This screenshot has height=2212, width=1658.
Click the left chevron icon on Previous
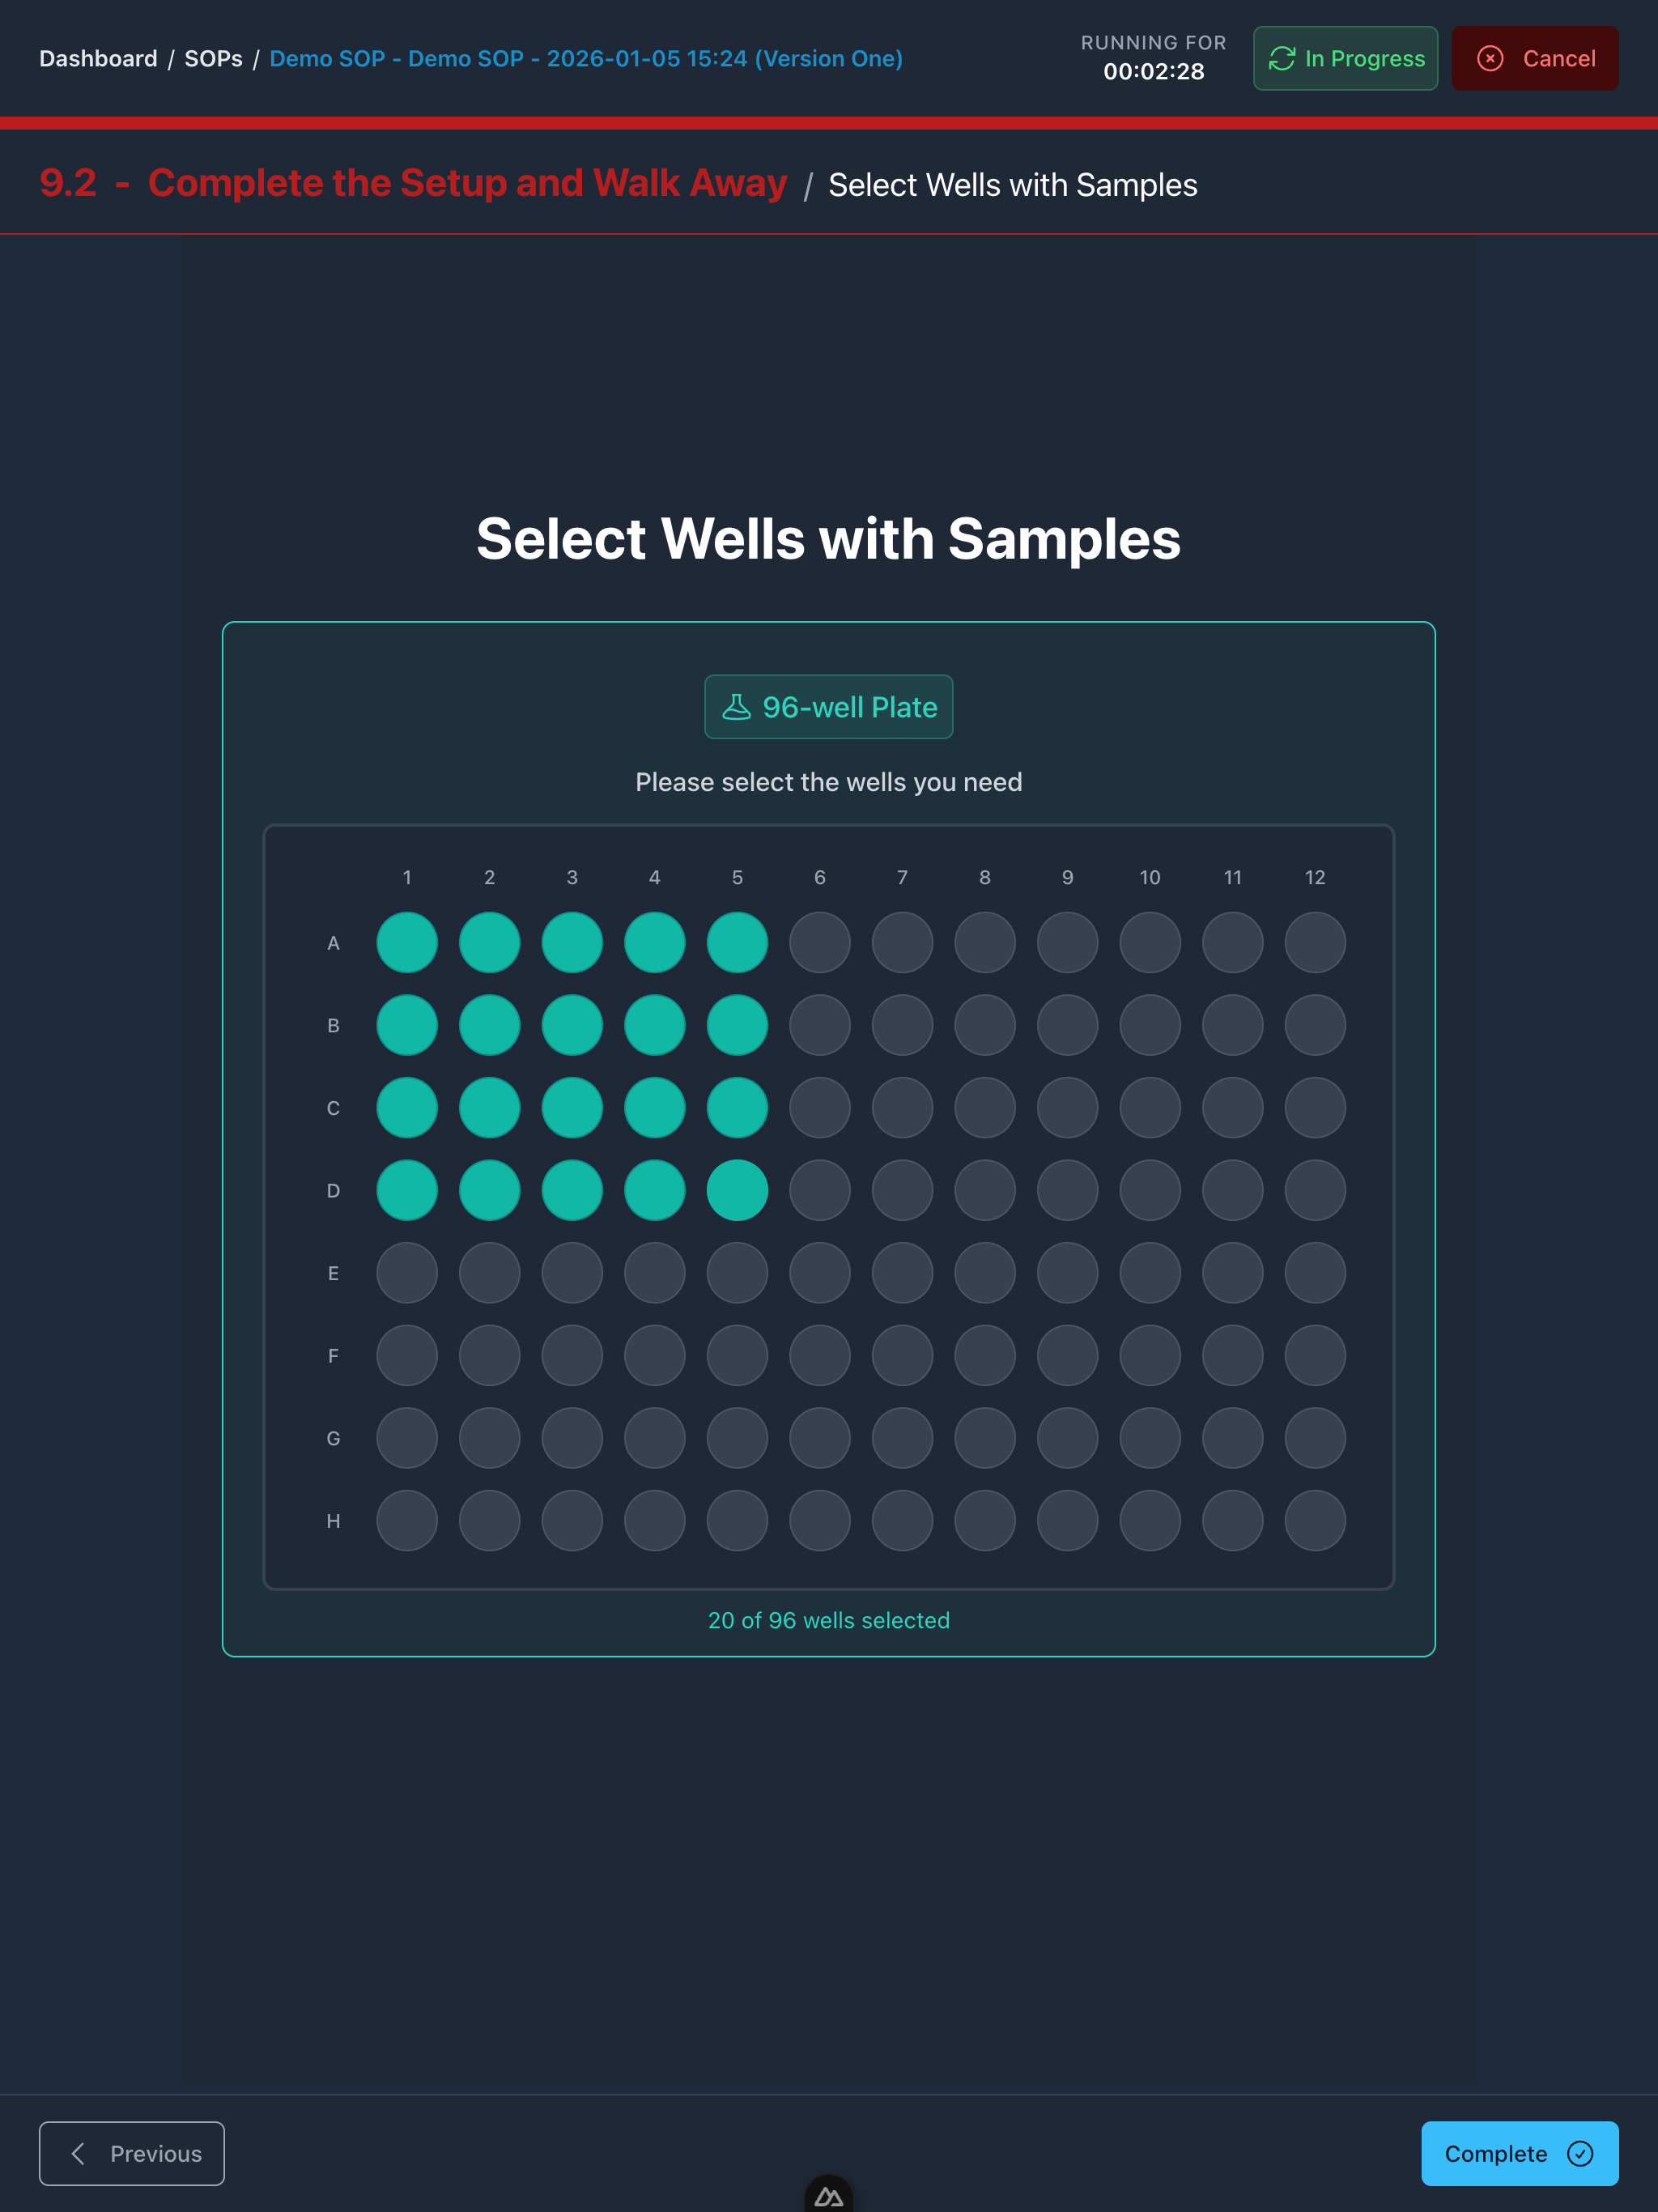pos(78,2153)
